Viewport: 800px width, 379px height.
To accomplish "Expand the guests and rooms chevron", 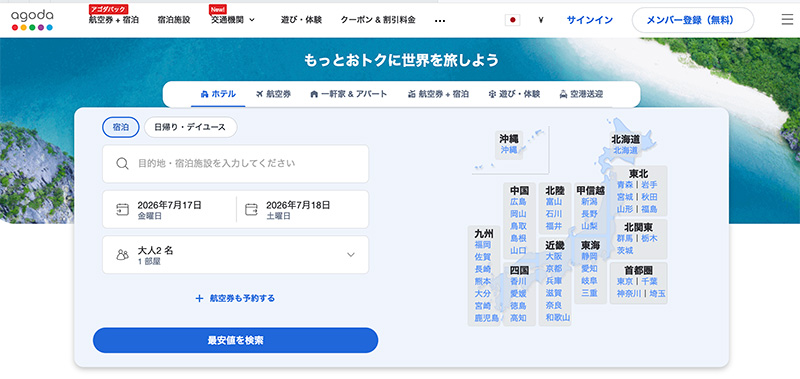I will pyautogui.click(x=351, y=255).
